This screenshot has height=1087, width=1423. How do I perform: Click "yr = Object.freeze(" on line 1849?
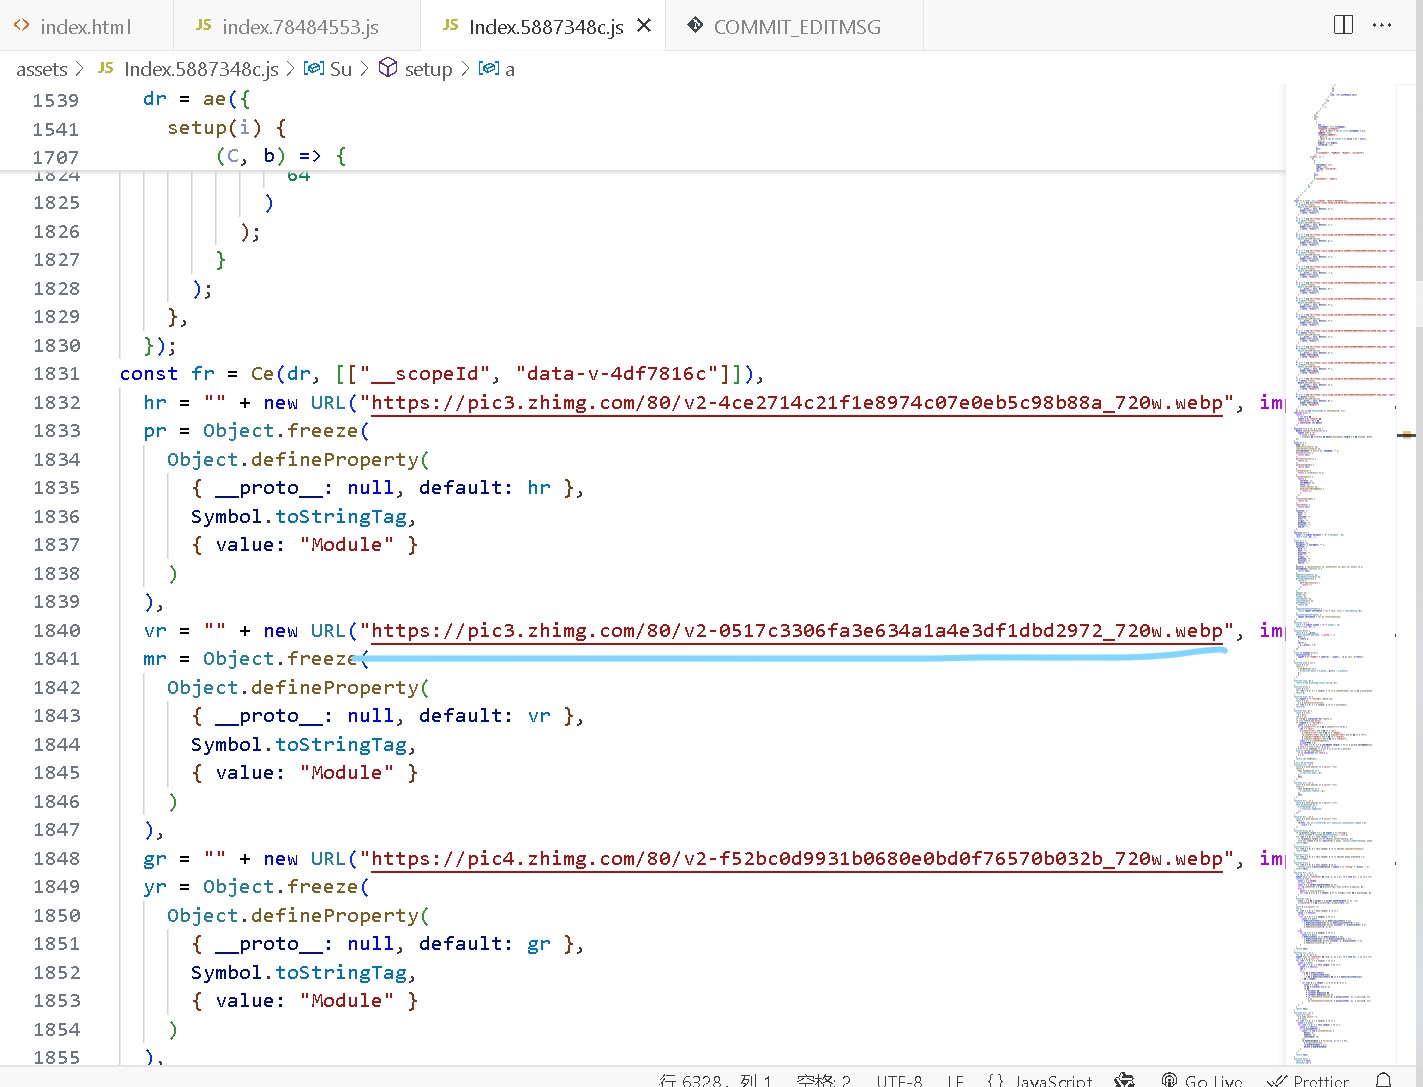point(256,887)
